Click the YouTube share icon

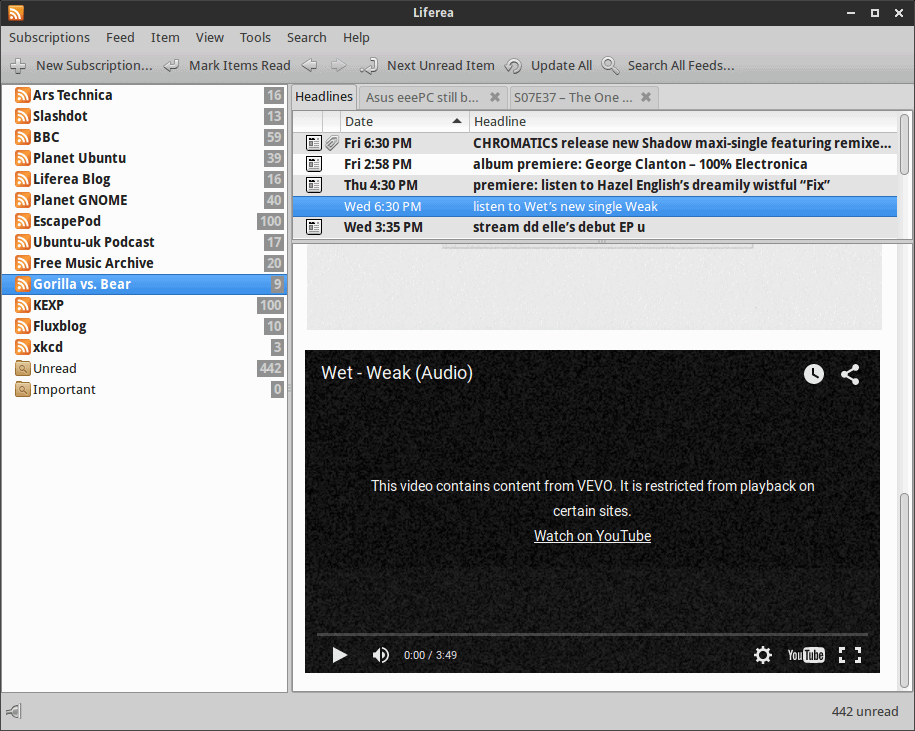(x=850, y=374)
